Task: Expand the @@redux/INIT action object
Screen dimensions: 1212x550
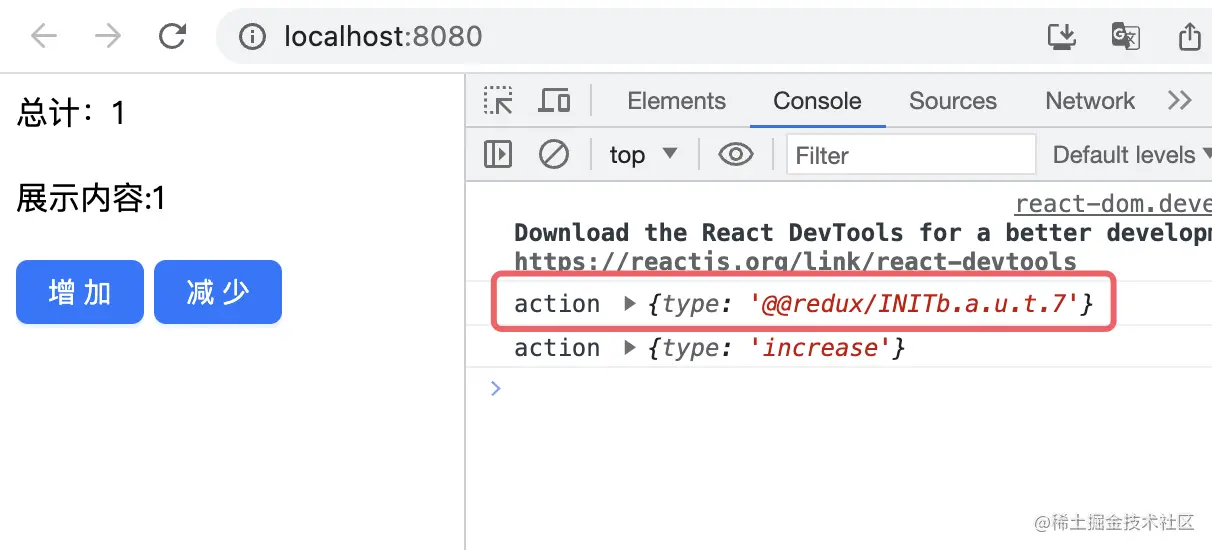Action: tap(630, 304)
